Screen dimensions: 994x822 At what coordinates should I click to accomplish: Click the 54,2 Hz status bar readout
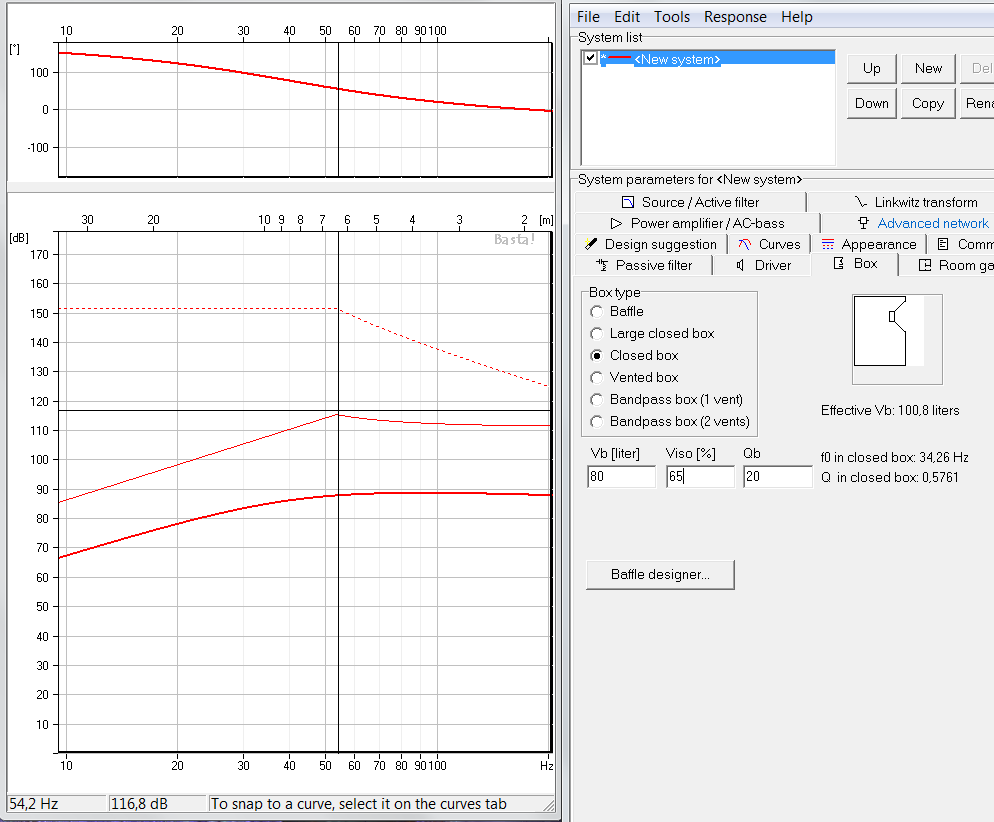pyautogui.click(x=56, y=804)
